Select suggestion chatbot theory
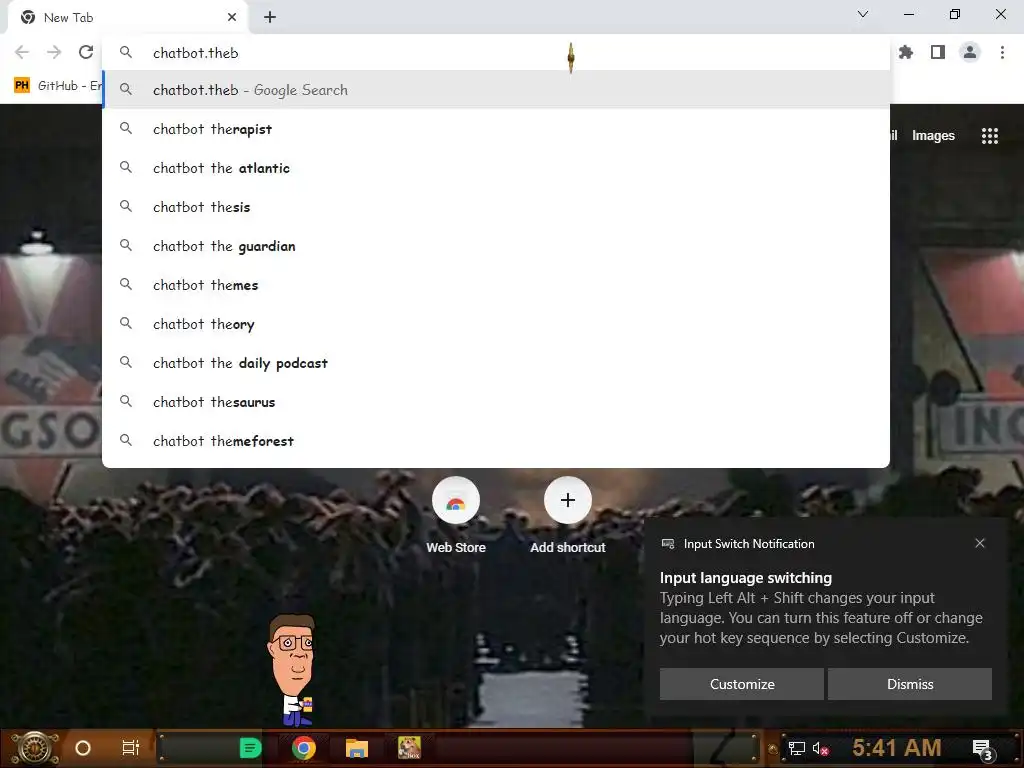The image size is (1024, 768). [496, 324]
